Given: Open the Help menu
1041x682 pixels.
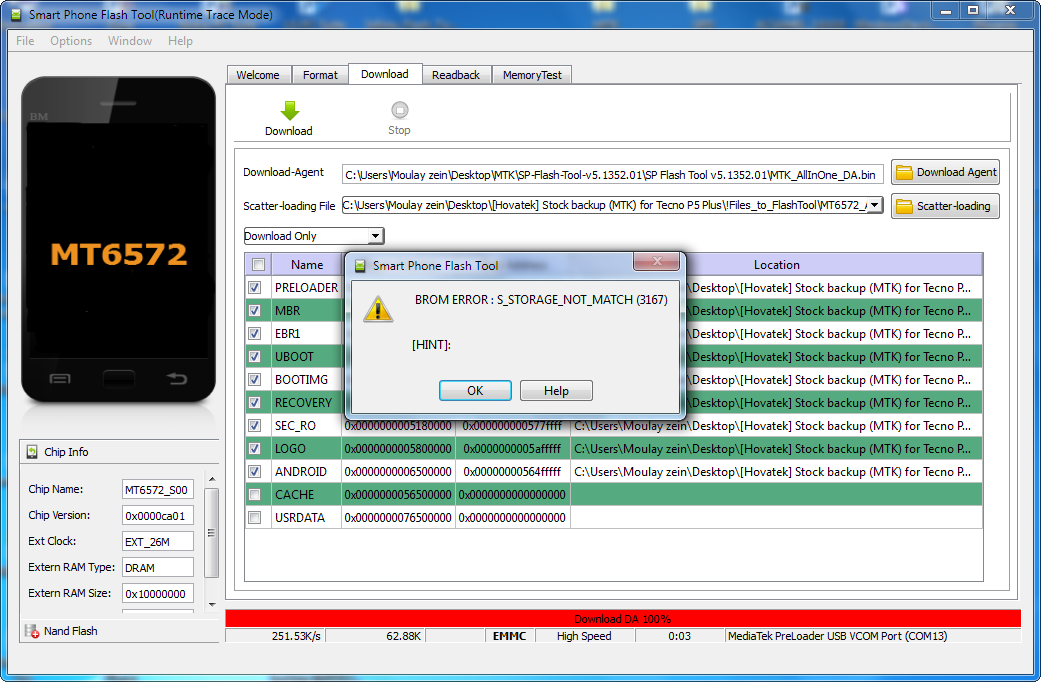Looking at the screenshot, I should pos(180,41).
